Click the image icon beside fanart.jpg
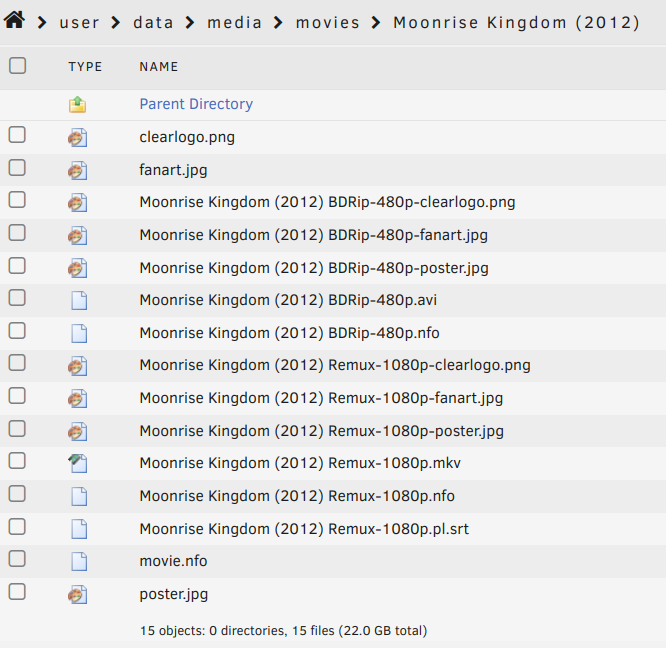This screenshot has width=666, height=648. click(x=78, y=171)
